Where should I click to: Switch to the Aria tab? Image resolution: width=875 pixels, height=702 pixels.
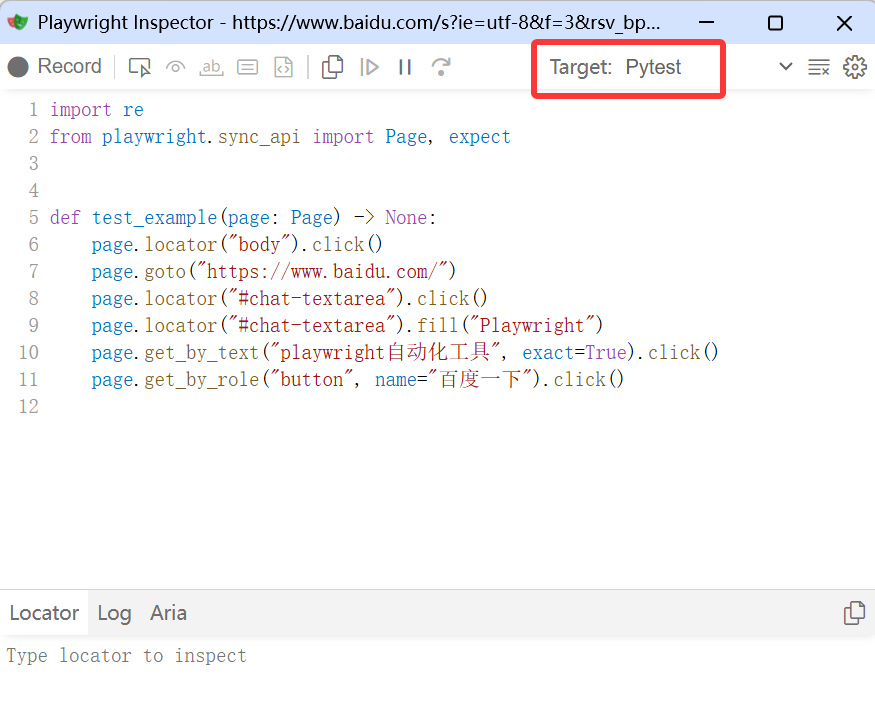[168, 613]
